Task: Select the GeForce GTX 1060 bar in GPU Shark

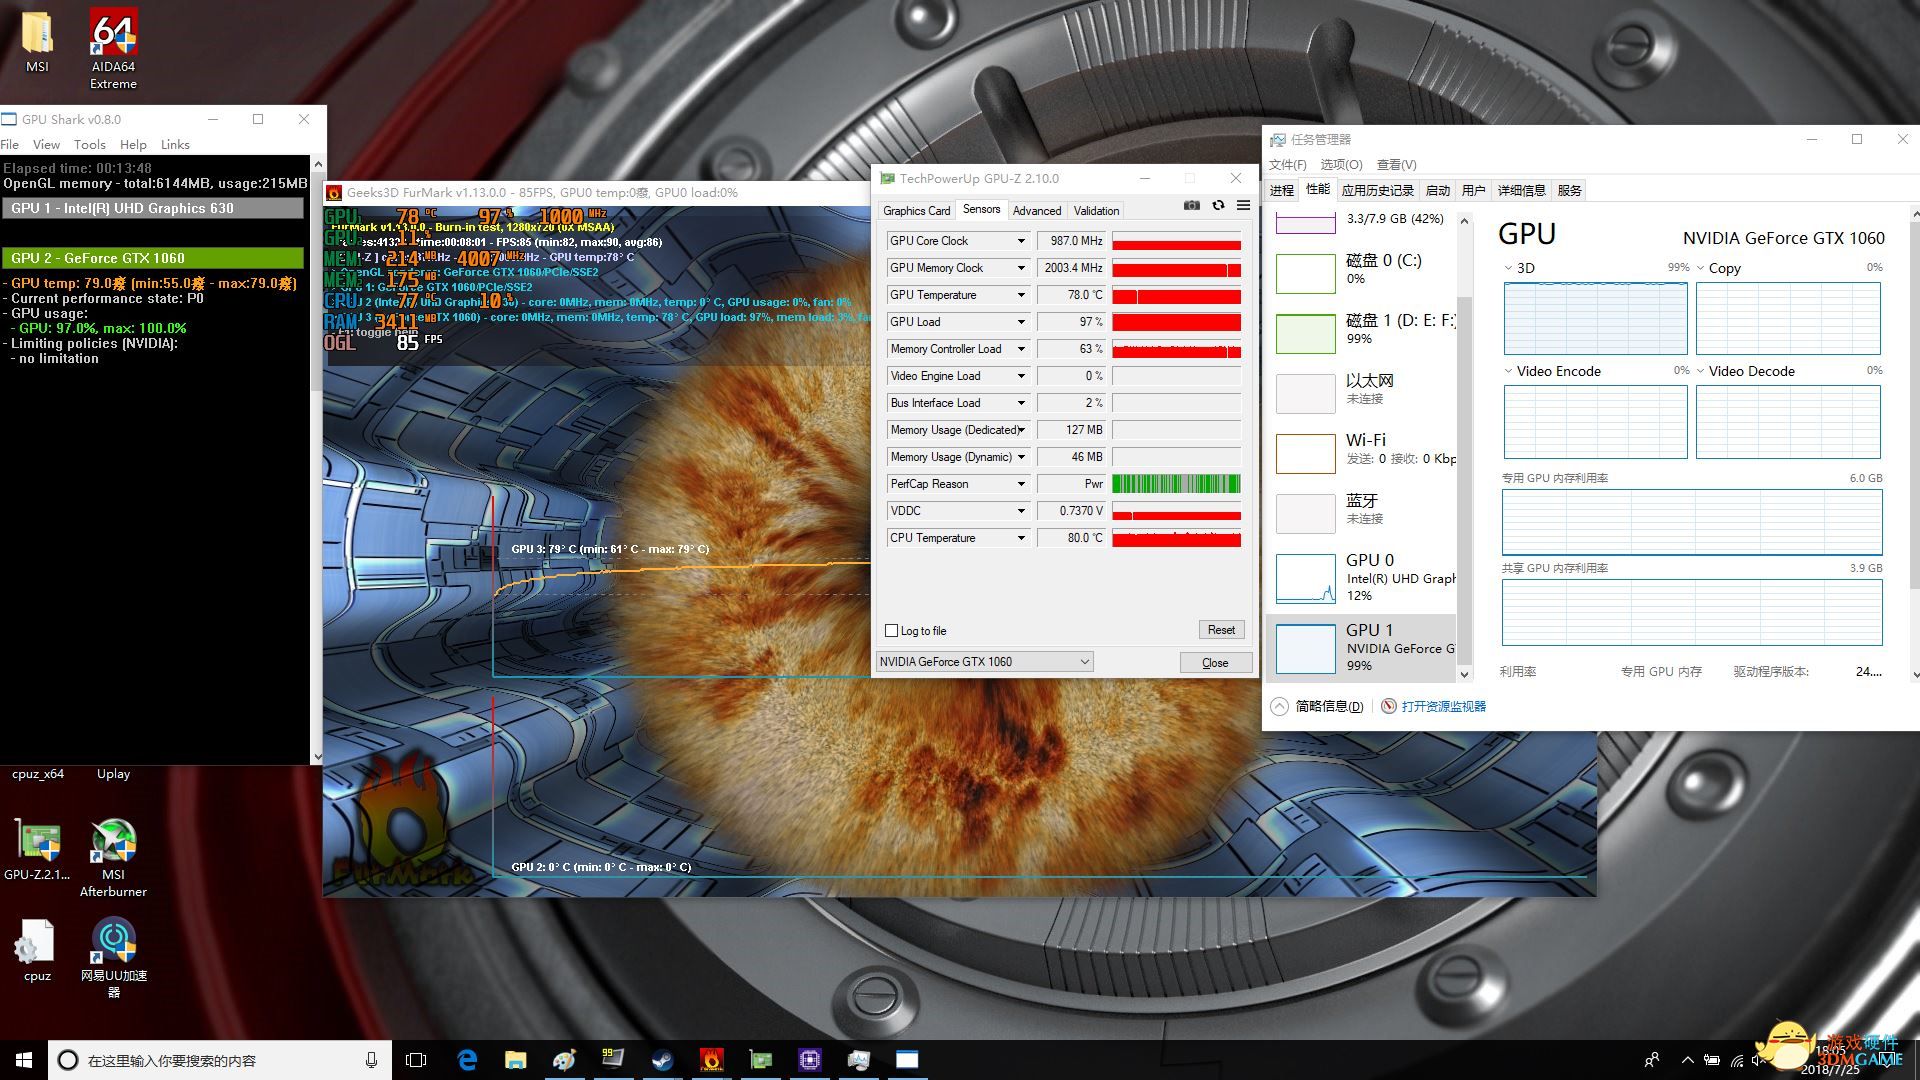Action: (x=153, y=258)
